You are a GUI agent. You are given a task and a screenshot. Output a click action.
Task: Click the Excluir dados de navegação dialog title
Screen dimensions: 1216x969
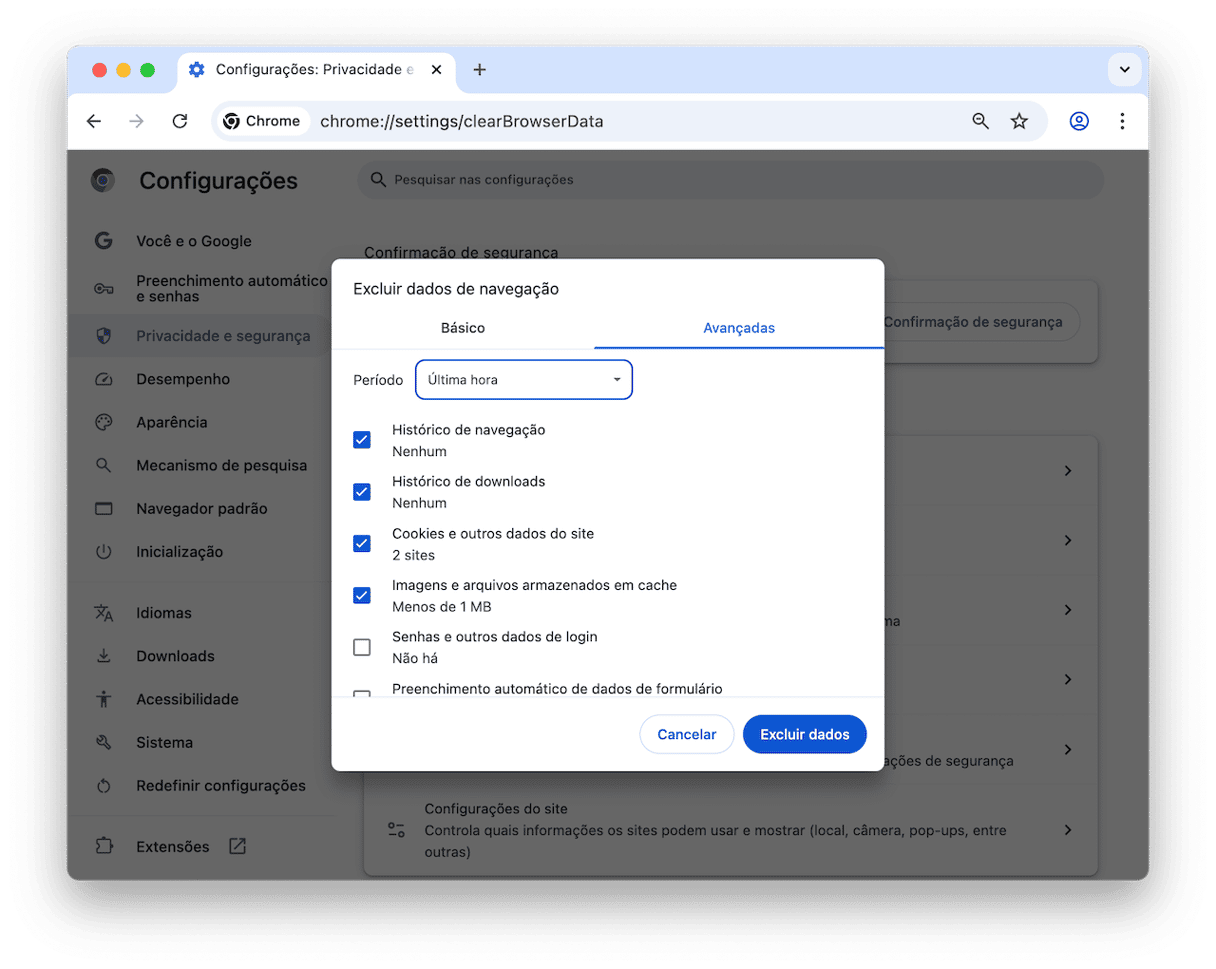[456, 289]
